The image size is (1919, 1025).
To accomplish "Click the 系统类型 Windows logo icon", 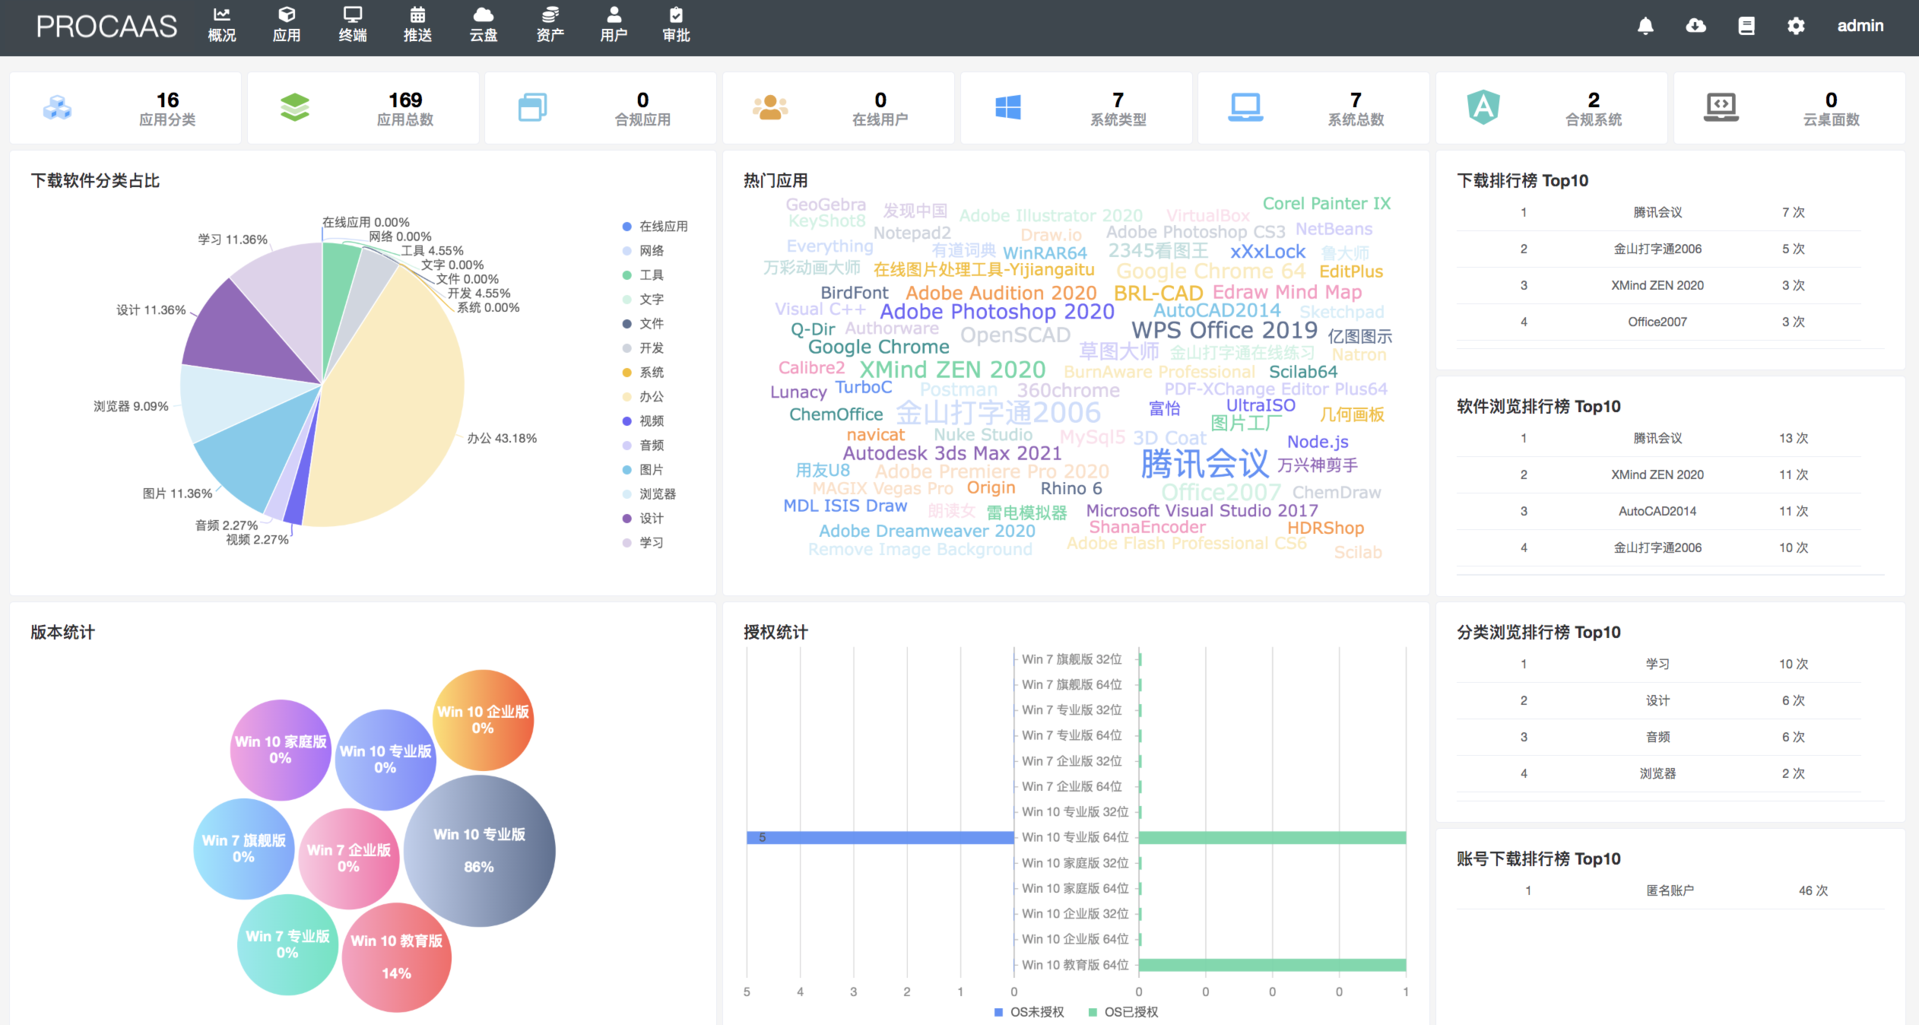I will (x=1008, y=107).
